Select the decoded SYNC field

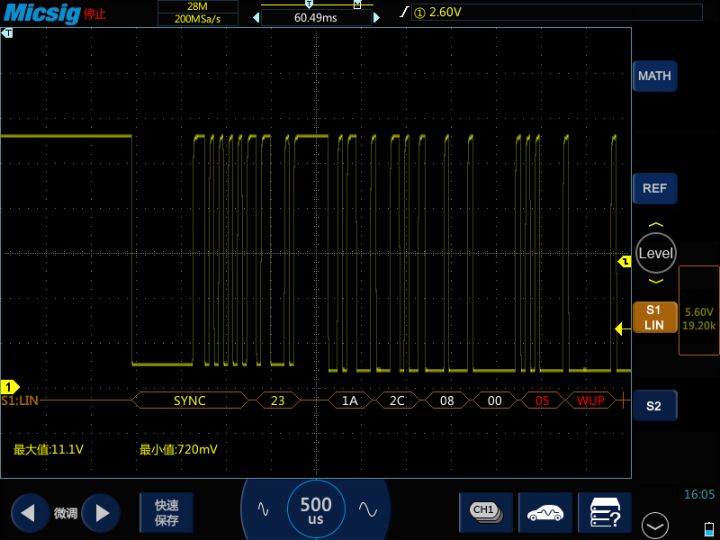[x=190, y=401]
